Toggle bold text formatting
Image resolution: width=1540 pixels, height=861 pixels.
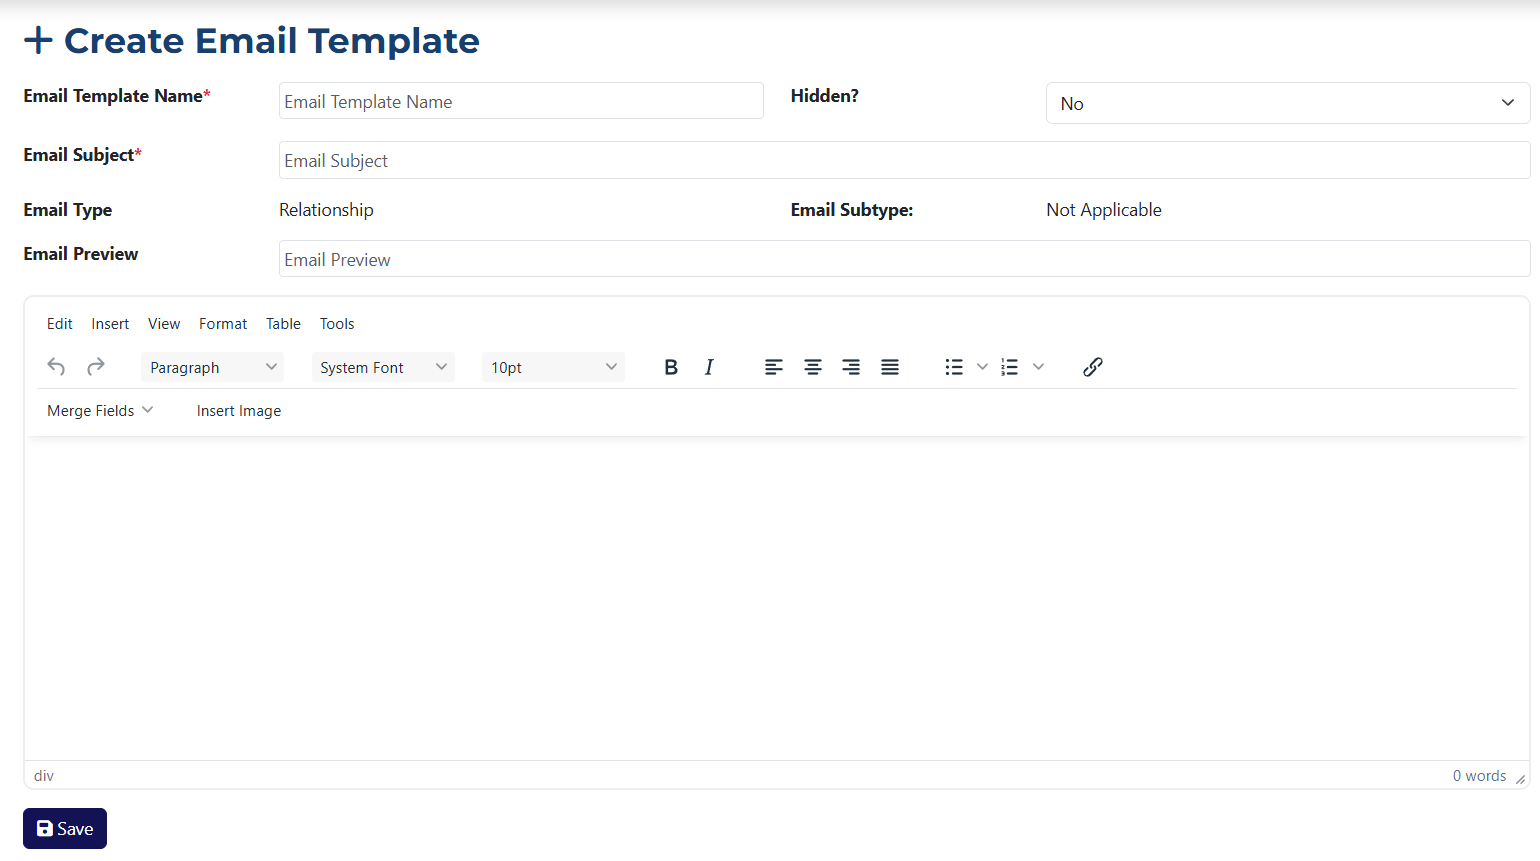point(671,367)
